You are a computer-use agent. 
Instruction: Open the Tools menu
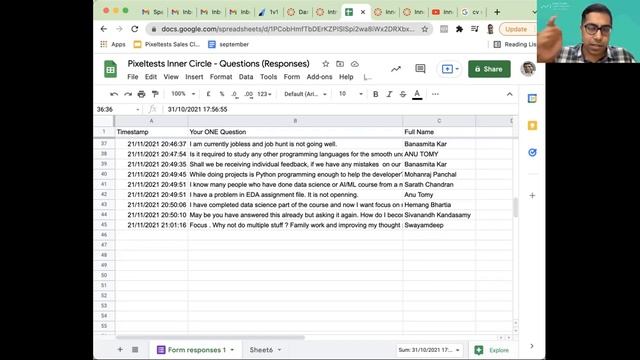tap(269, 77)
